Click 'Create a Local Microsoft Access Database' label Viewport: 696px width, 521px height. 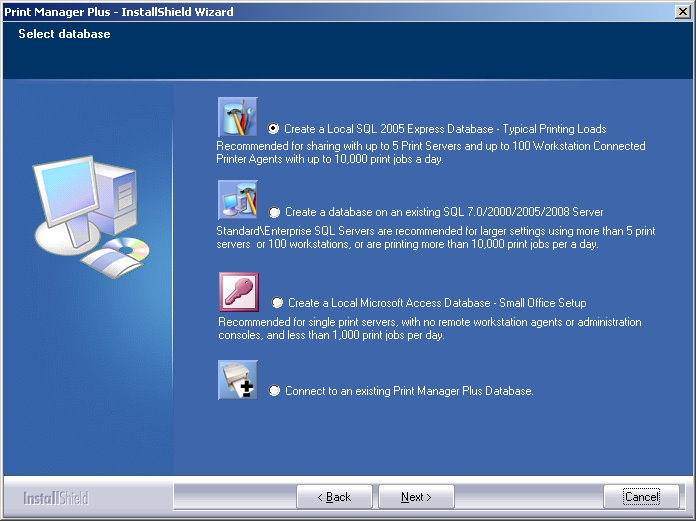tap(437, 303)
